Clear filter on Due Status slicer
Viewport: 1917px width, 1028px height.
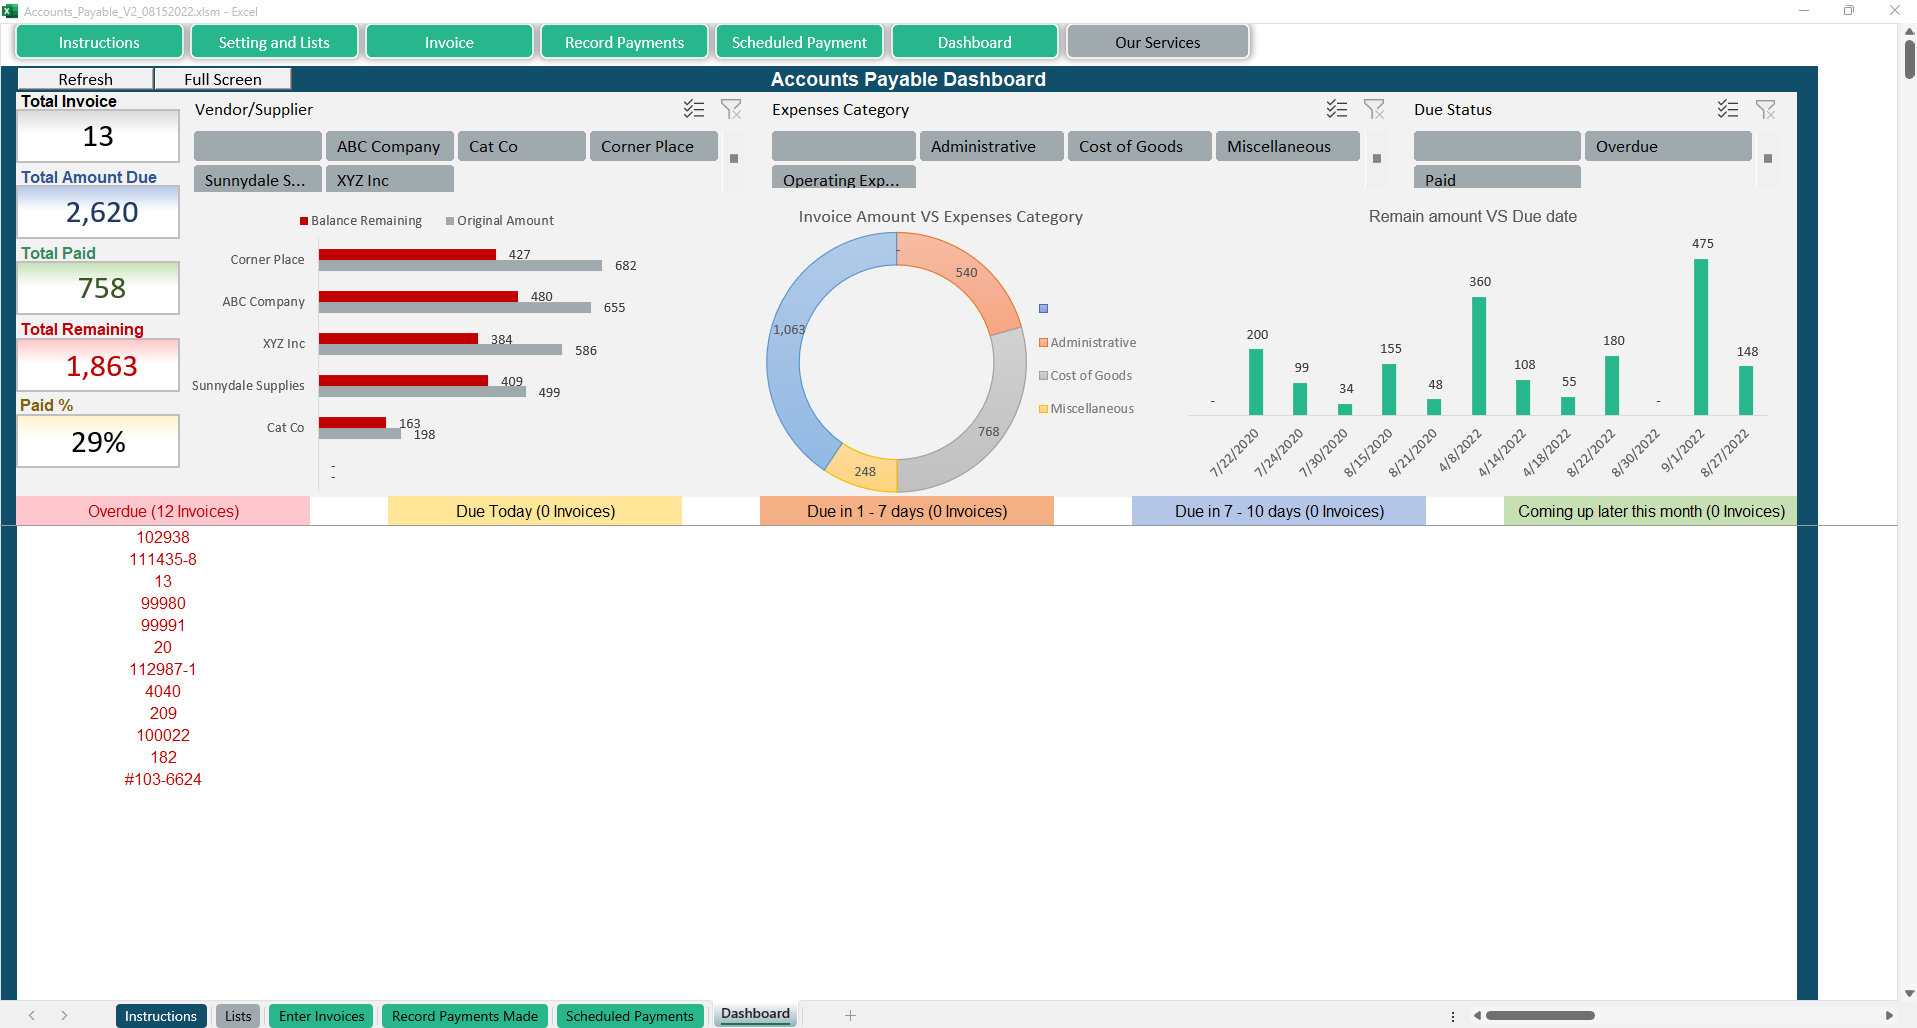point(1765,109)
